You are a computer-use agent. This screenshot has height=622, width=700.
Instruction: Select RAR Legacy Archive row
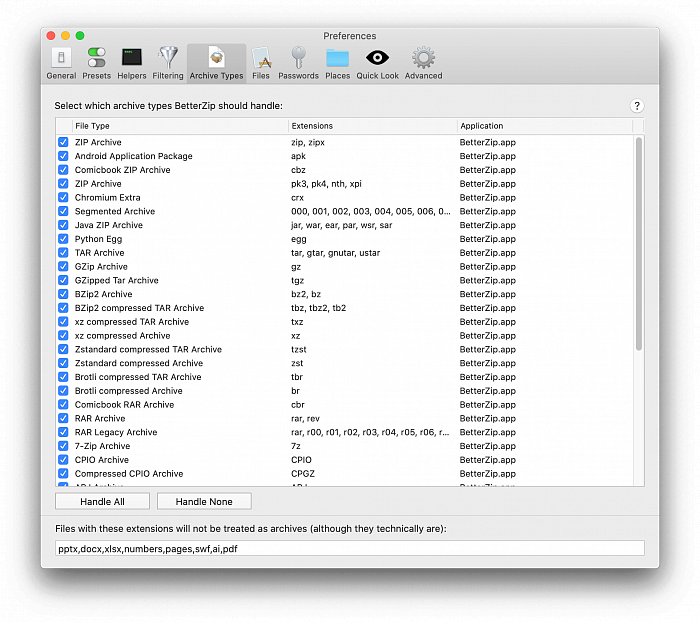pos(344,432)
